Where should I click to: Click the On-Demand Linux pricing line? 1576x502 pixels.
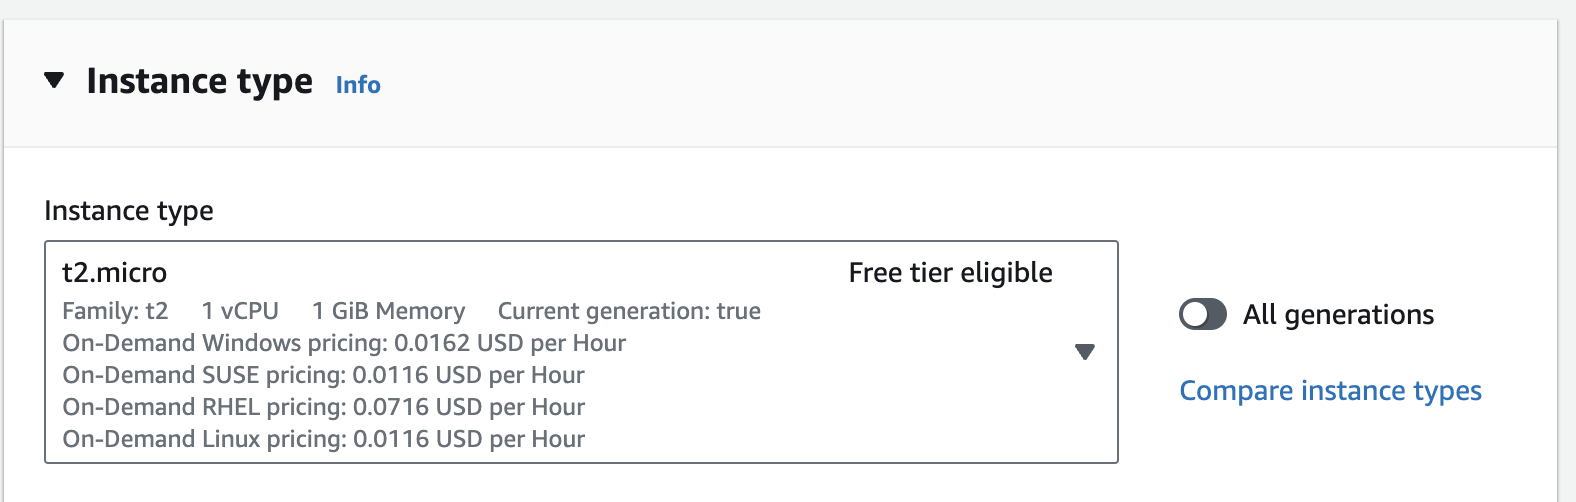pos(323,440)
